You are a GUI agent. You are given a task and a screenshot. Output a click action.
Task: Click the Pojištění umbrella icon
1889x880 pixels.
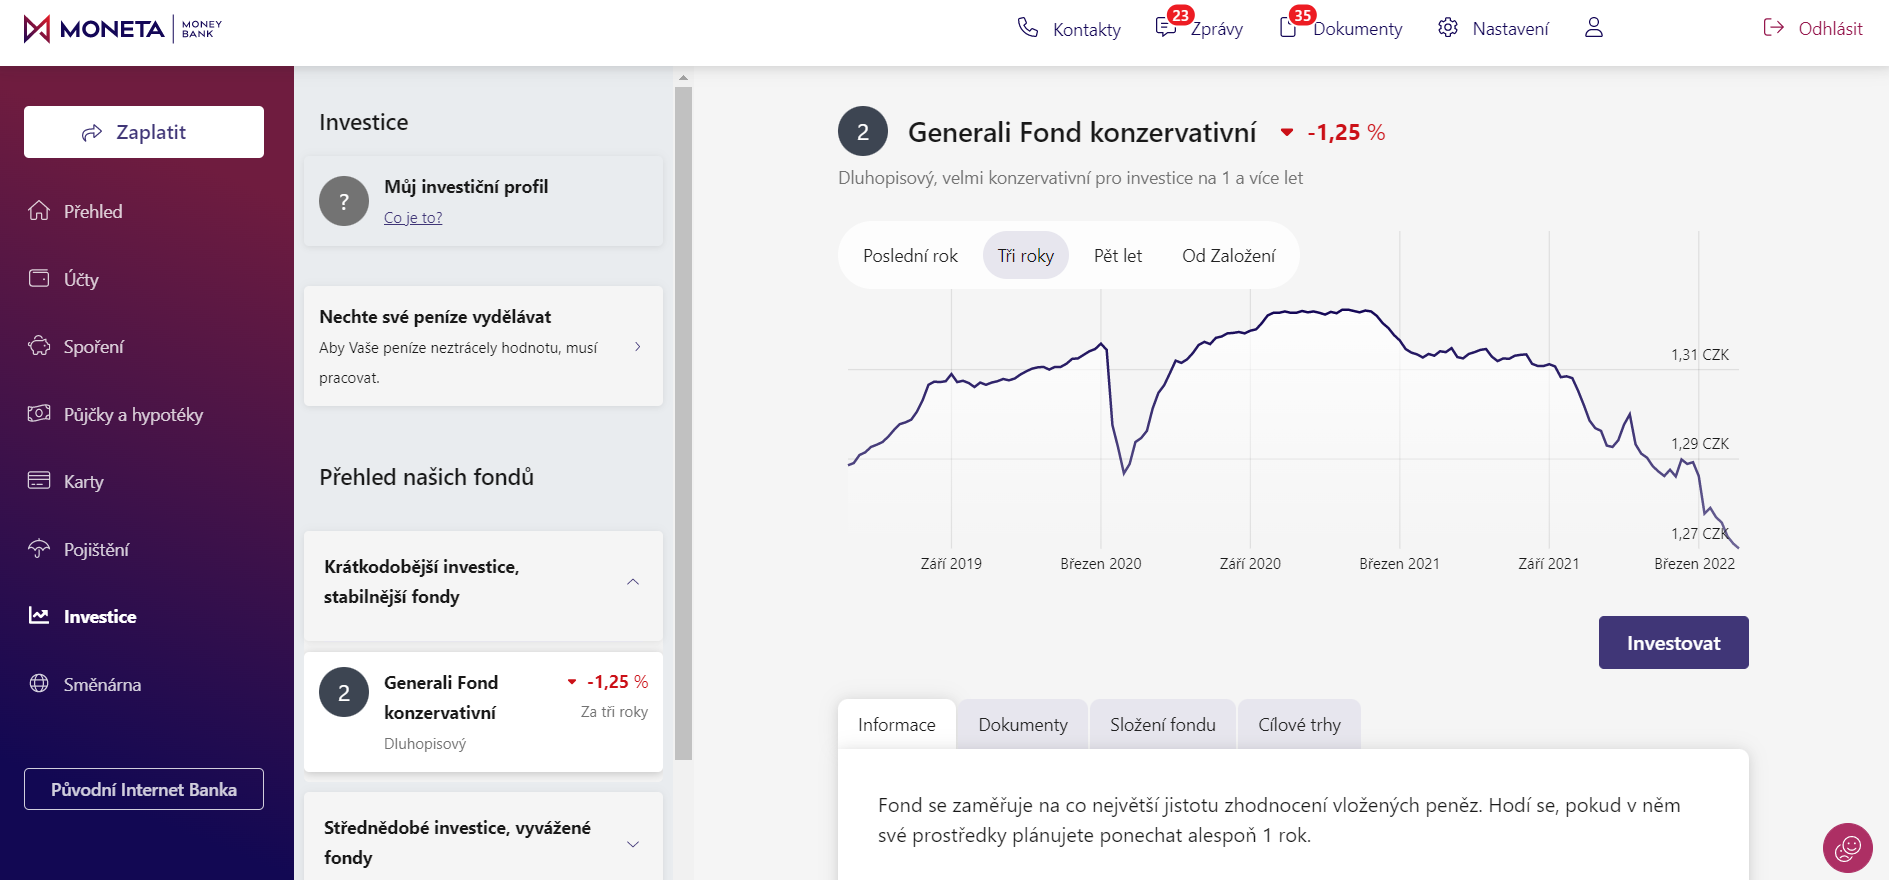(x=39, y=549)
